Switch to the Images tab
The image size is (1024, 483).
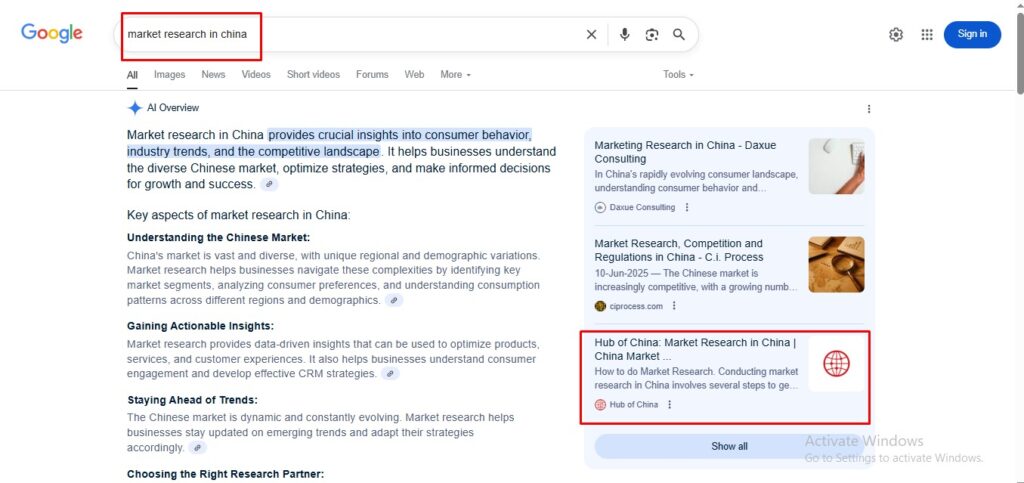click(169, 74)
